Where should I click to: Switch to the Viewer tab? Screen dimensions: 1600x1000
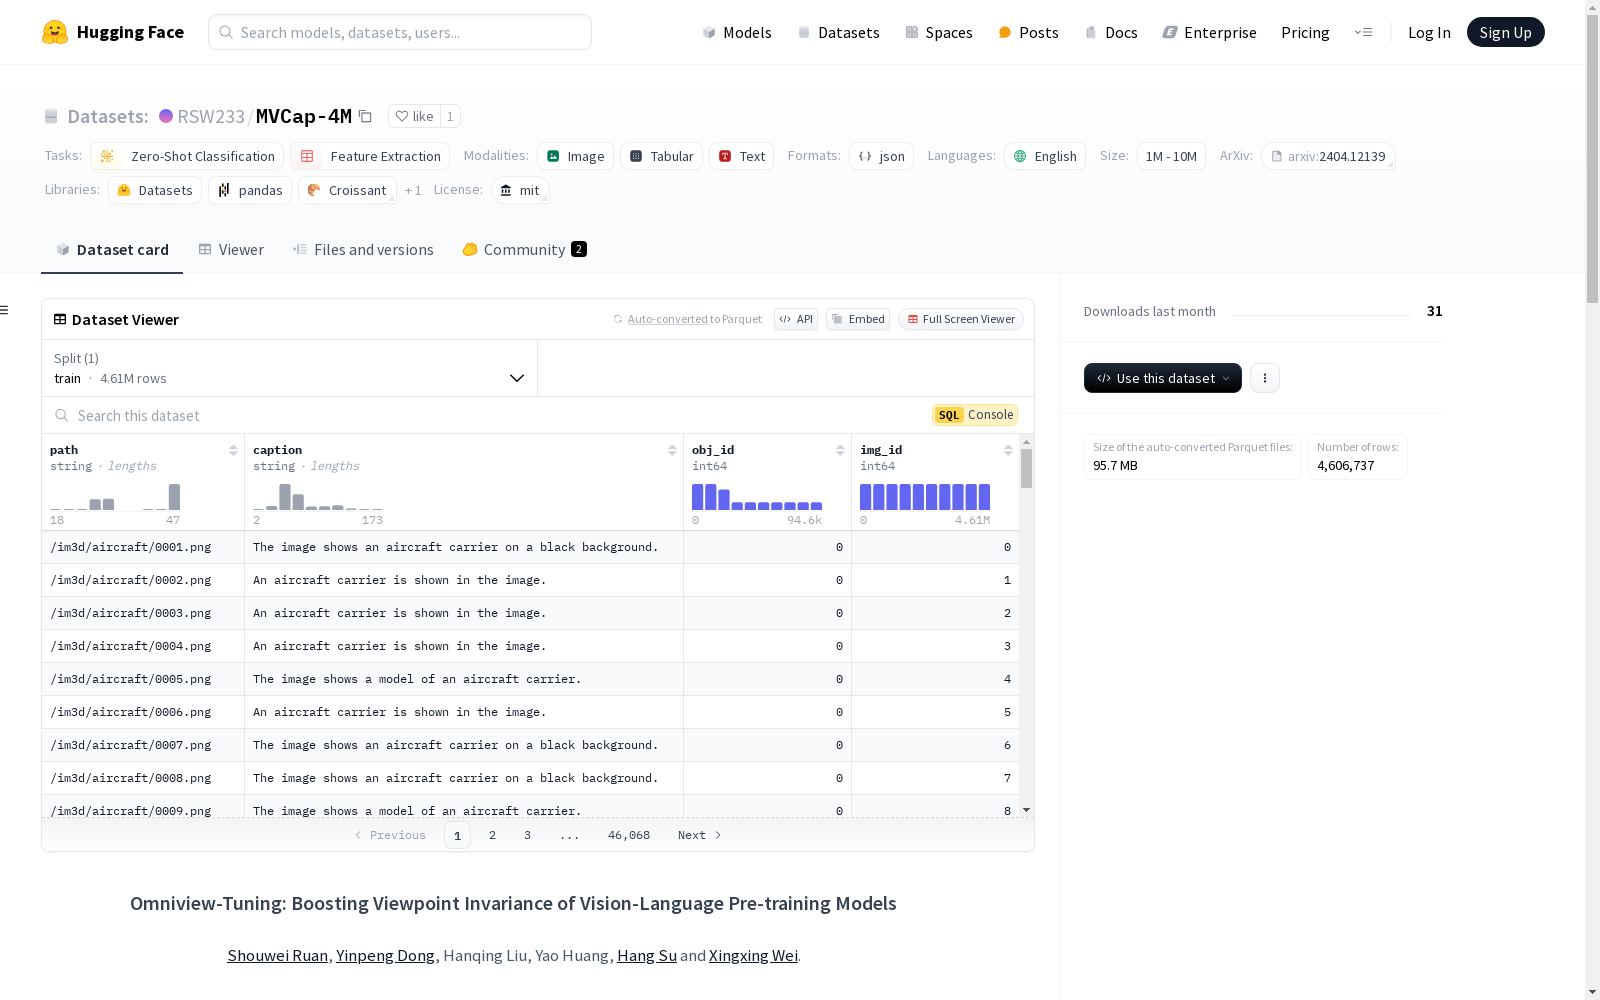[x=231, y=250]
